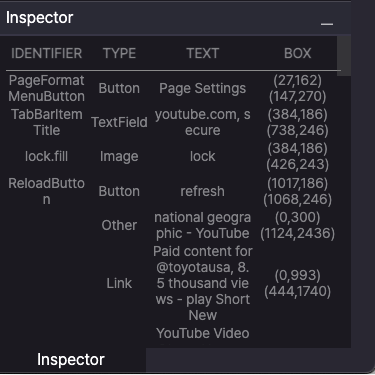Click the vertical scrollbar thumb
The height and width of the screenshot is (375, 375).
tap(344, 55)
